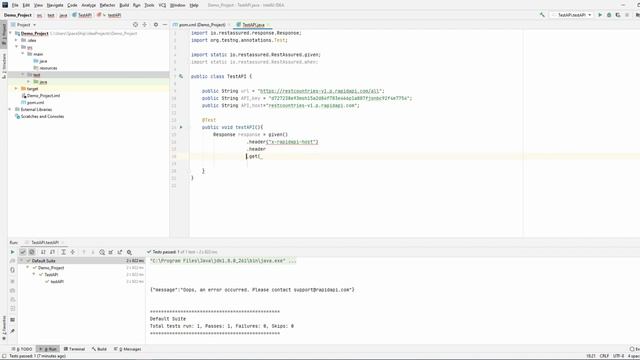Viewport: 640px width, 360px height.
Task: Open the Build tool window button at bottom
Action: tap(99, 349)
